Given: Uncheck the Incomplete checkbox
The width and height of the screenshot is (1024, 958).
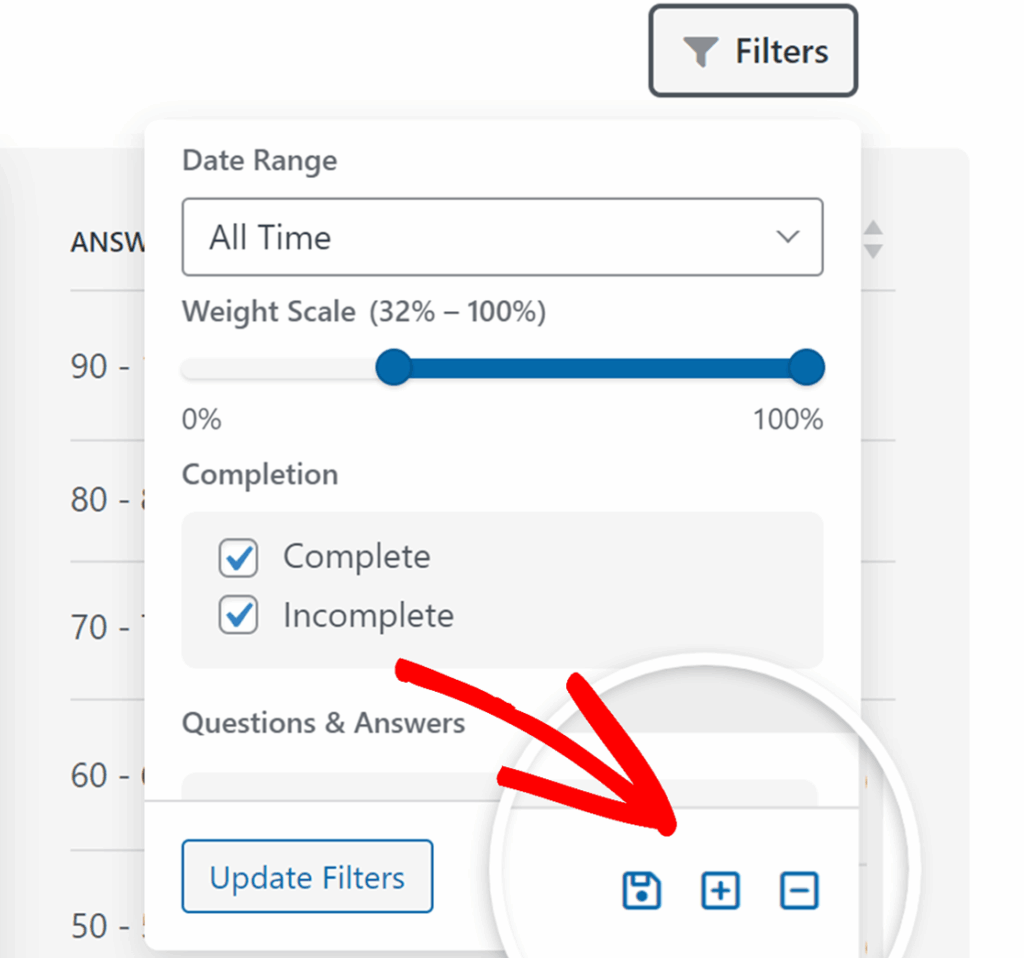Looking at the screenshot, I should 239,616.
